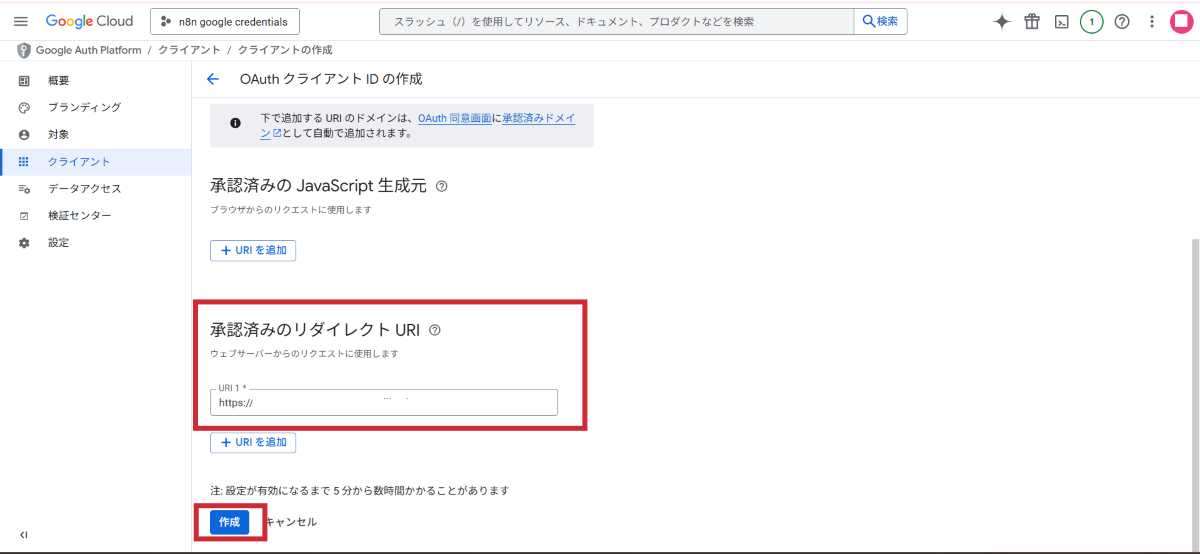1200x554 pixels.
Task: Open the notifications badge showing 1
Action: point(1092,21)
